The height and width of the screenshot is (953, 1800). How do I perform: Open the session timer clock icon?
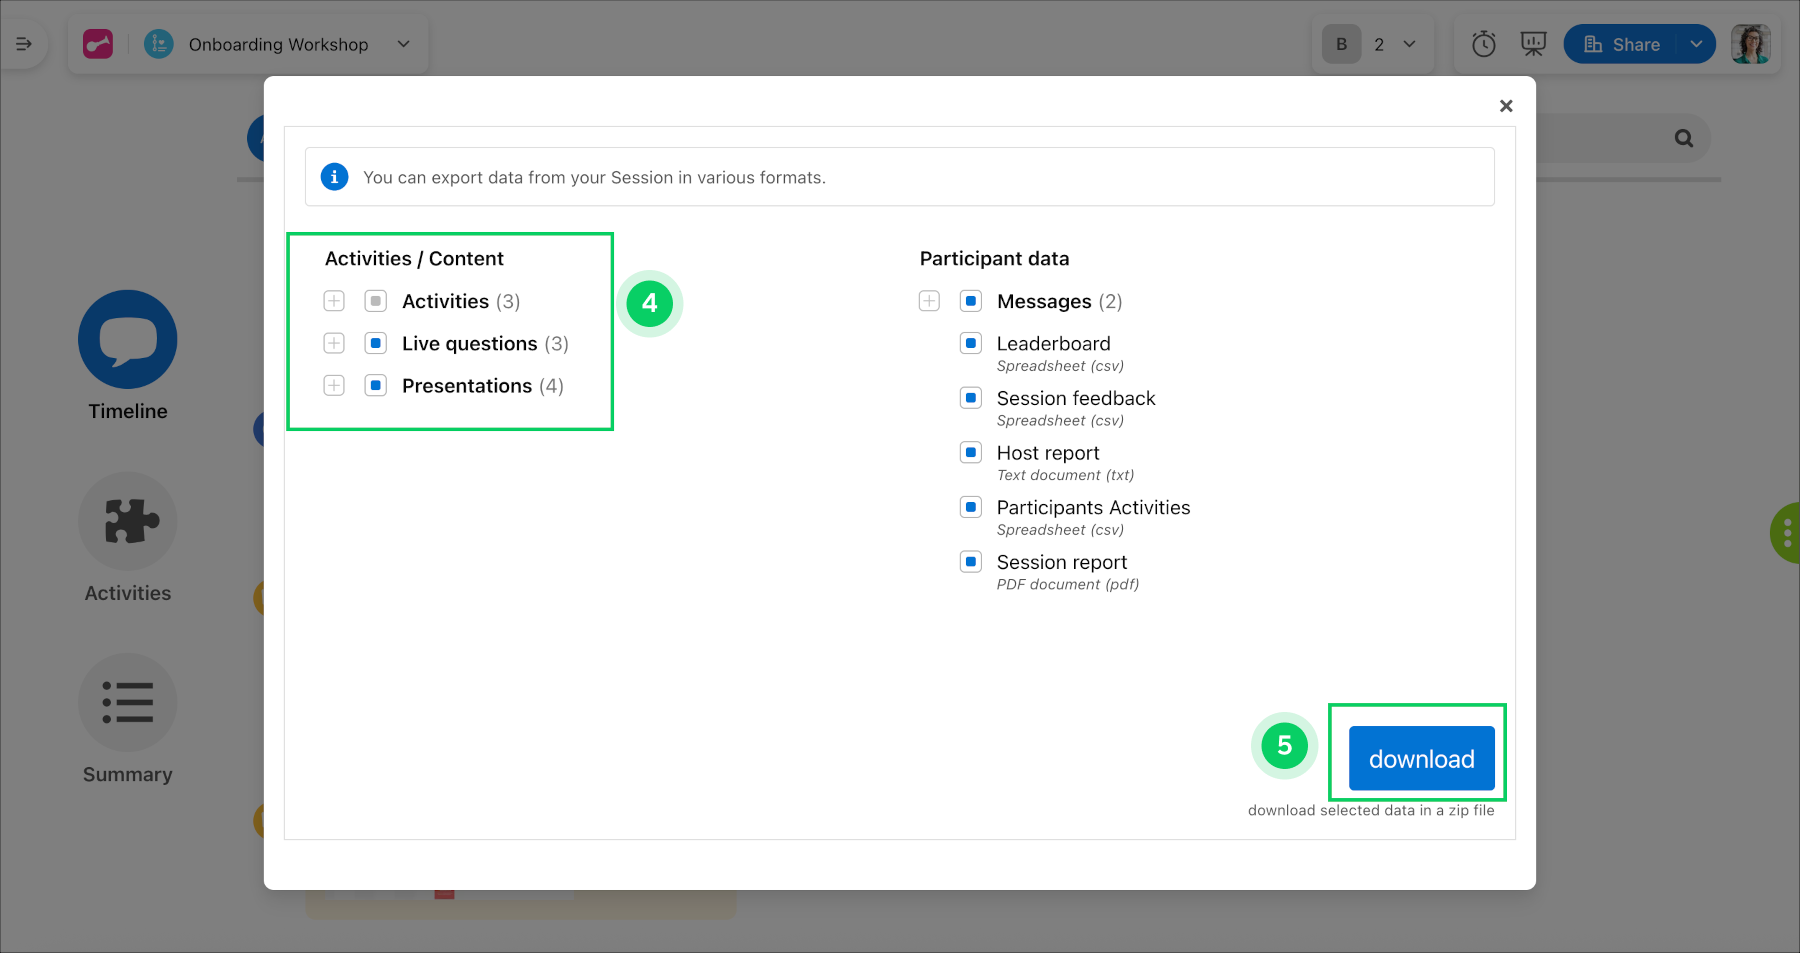click(1484, 44)
